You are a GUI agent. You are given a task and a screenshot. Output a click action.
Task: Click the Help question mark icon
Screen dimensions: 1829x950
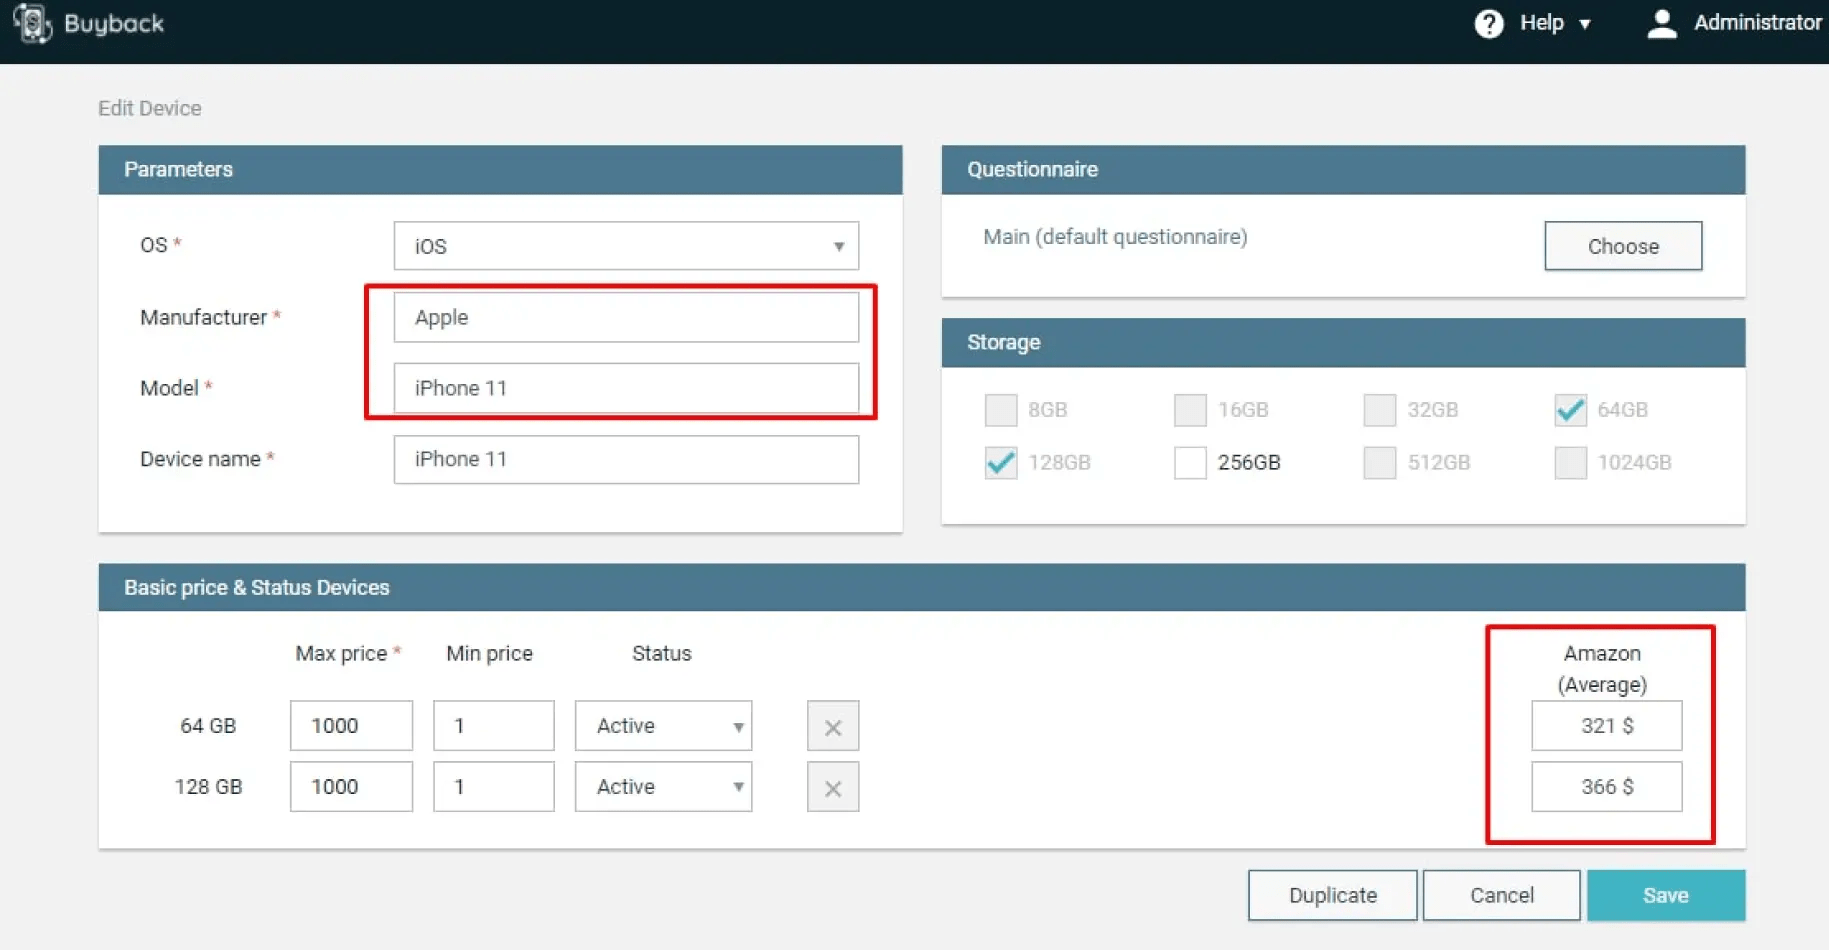(x=1488, y=23)
